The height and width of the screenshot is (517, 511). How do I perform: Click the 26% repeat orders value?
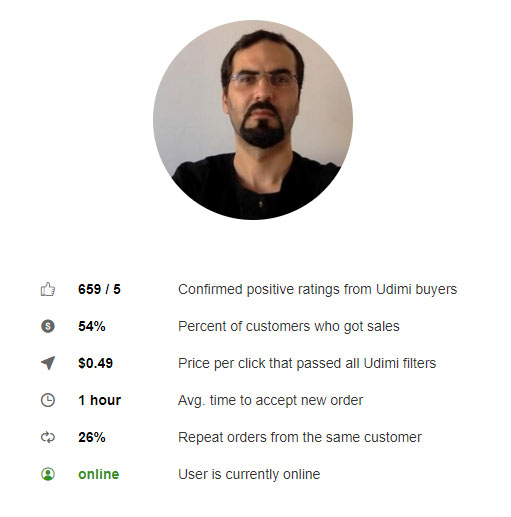point(92,437)
